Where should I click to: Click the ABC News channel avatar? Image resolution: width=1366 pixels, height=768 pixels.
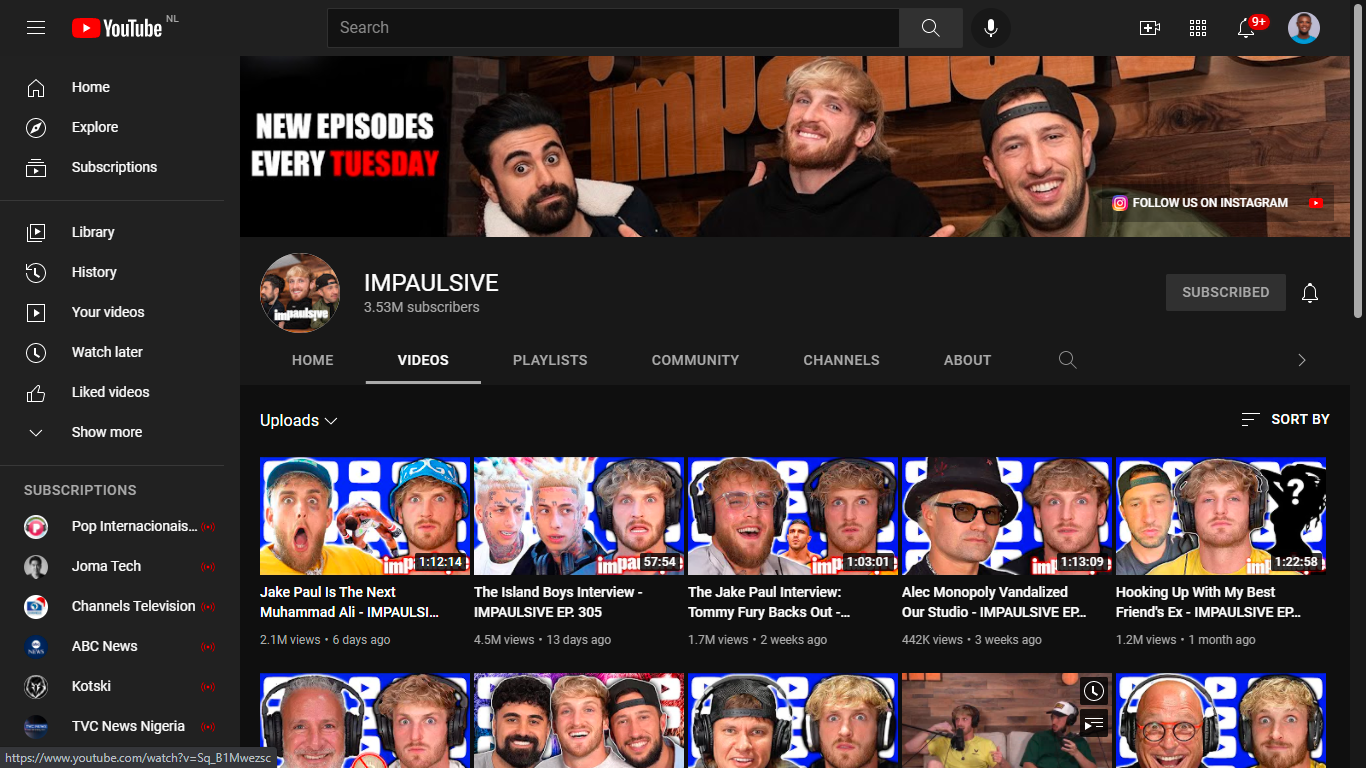point(36,646)
